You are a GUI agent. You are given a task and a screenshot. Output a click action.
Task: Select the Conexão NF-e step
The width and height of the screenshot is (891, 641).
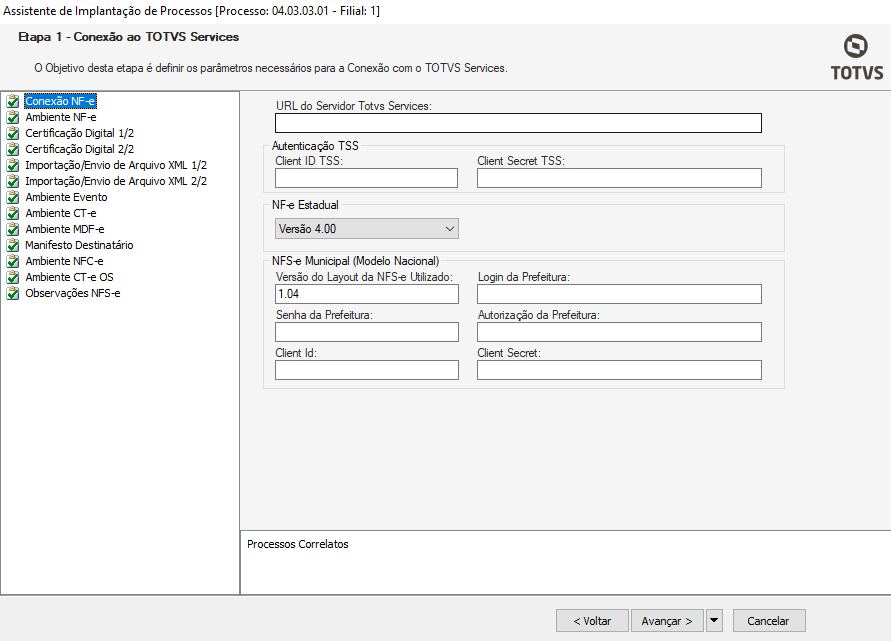60,101
